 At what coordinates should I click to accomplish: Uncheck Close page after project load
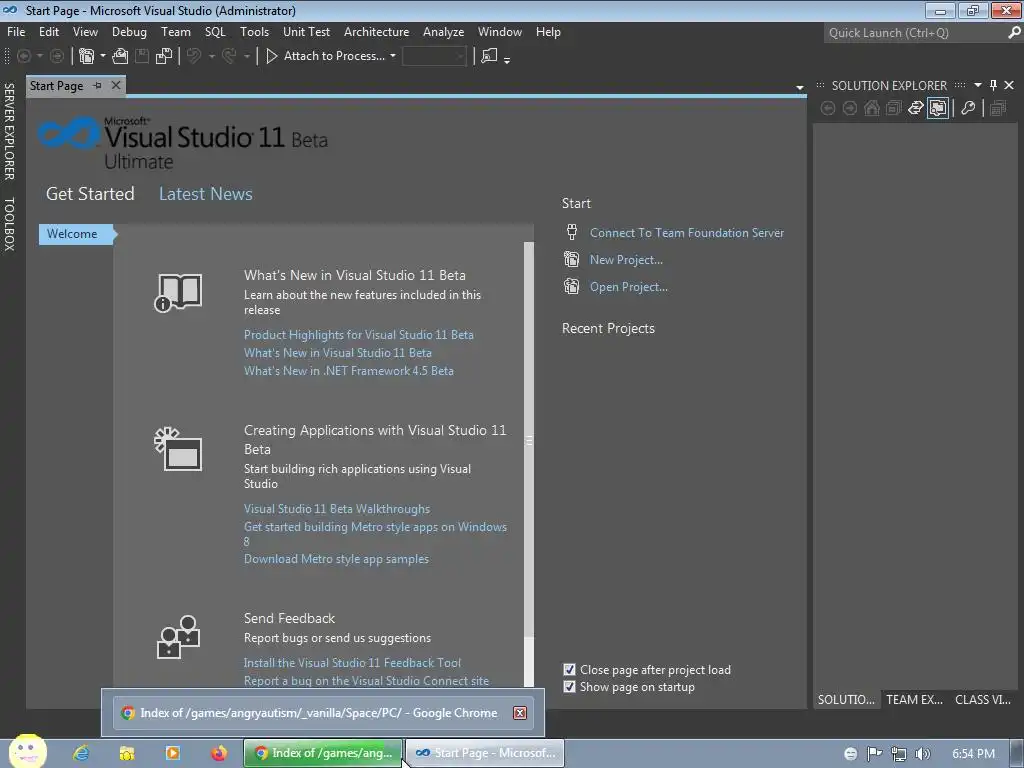[569, 669]
